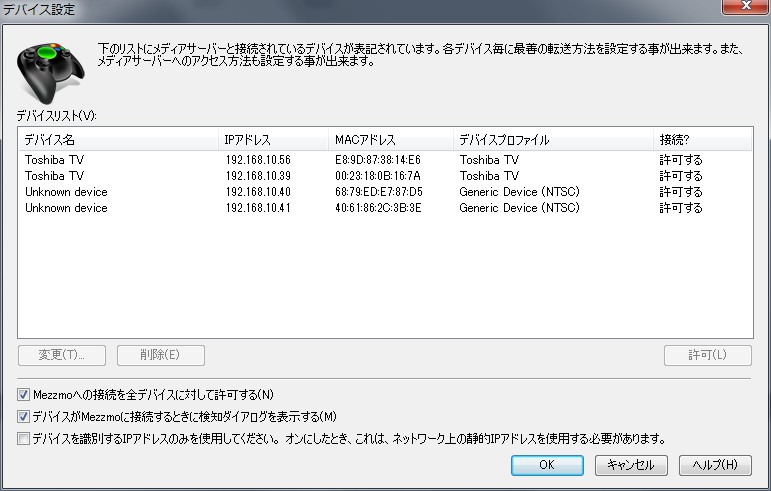
Task: Sort by IPアドレス column header
Action: (x=273, y=140)
